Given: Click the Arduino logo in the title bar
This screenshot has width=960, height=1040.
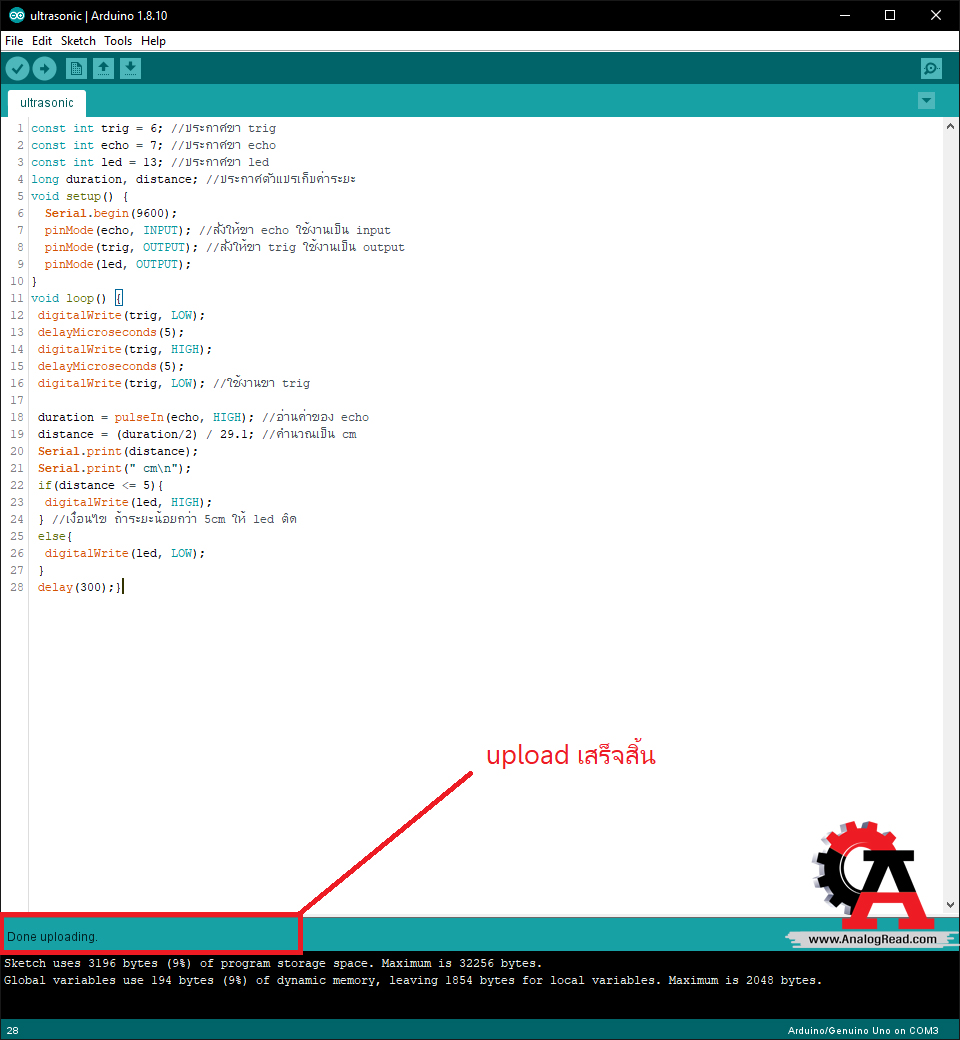Looking at the screenshot, I should (x=17, y=15).
